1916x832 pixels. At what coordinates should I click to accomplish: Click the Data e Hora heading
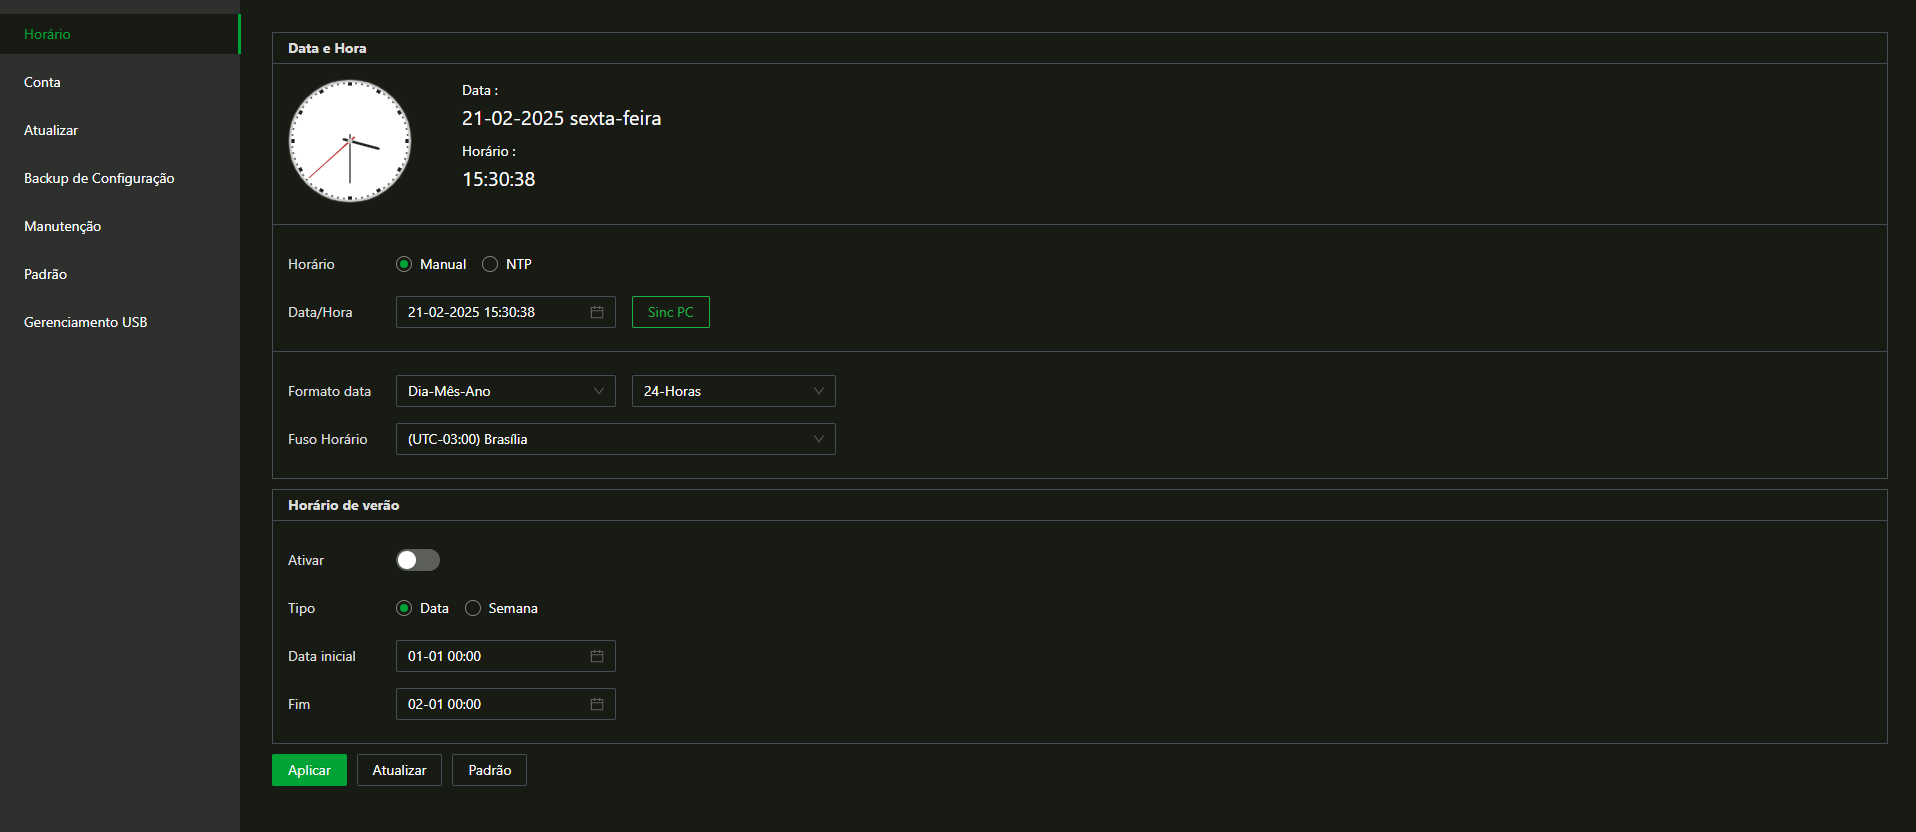click(327, 48)
